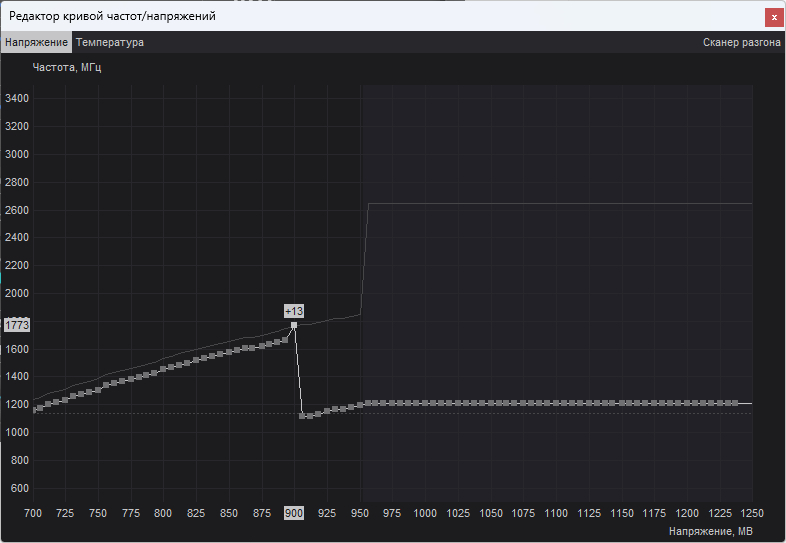
Task: Open the Температура tab
Action: click(110, 43)
